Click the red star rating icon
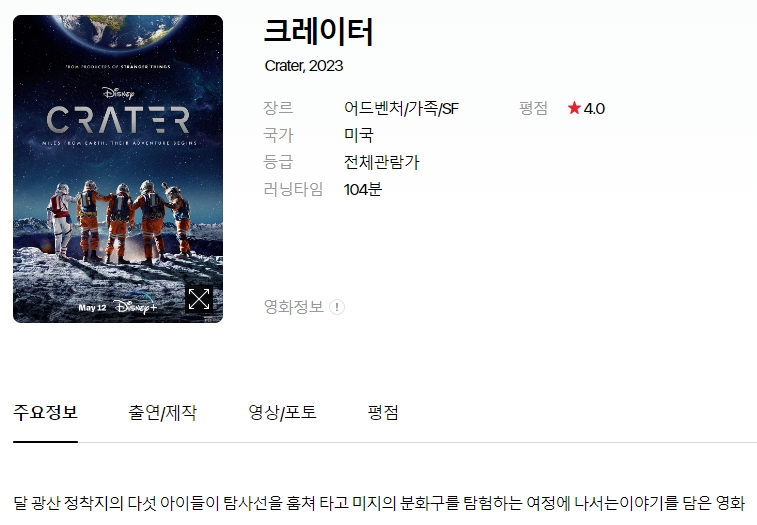 574,108
